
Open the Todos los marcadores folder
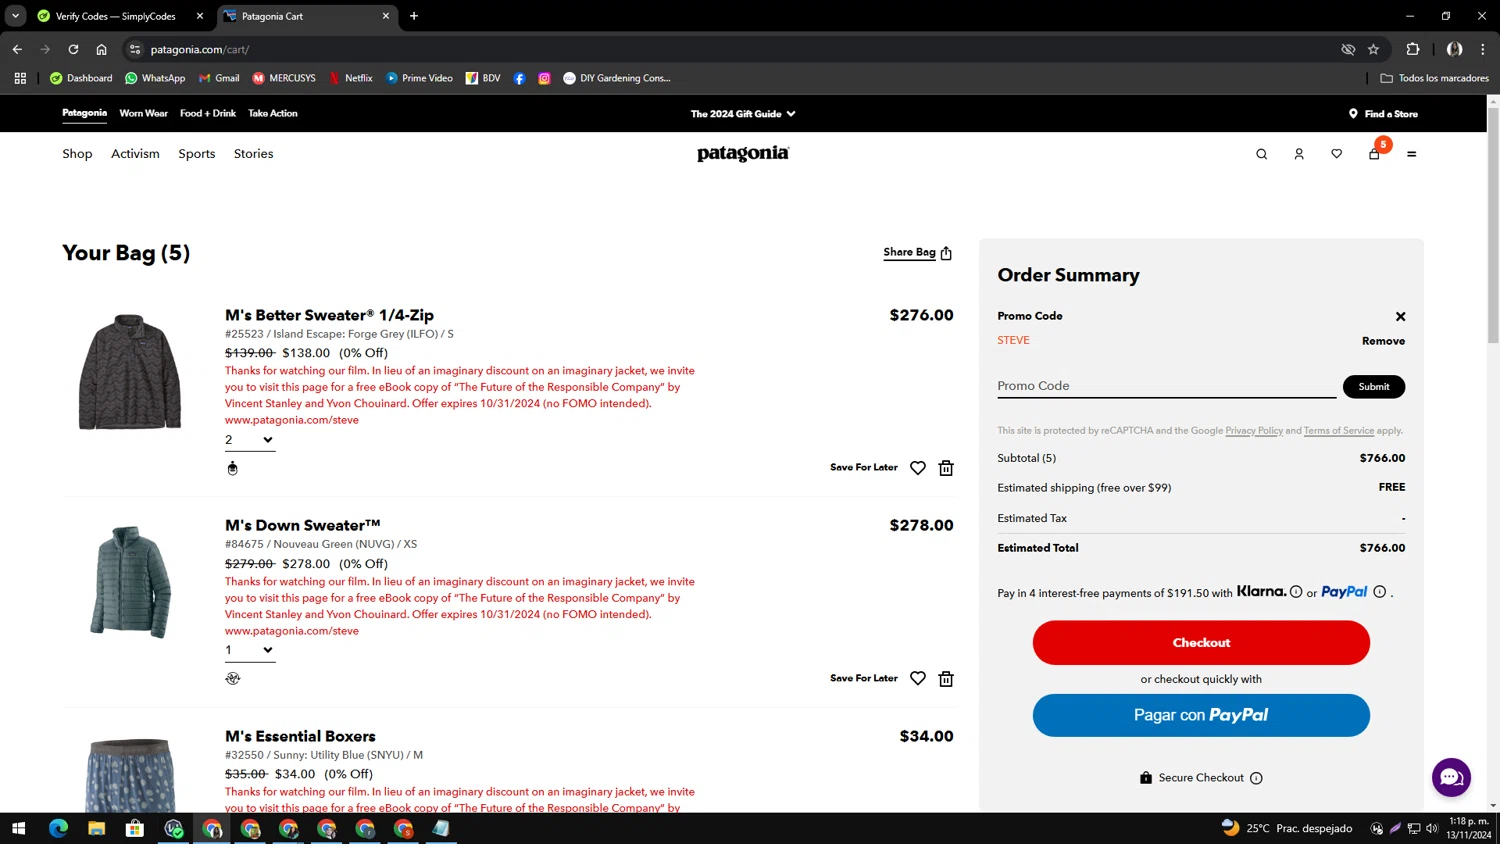pyautogui.click(x=1434, y=78)
